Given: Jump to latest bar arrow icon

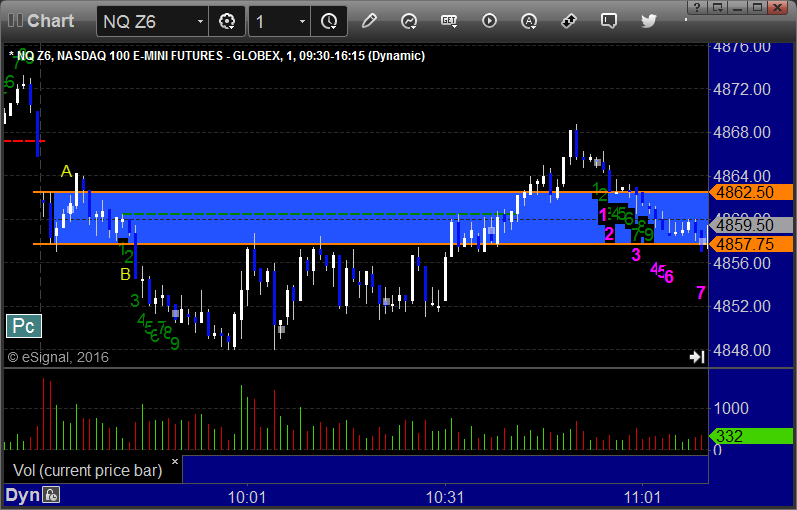Looking at the screenshot, I should point(697,357).
